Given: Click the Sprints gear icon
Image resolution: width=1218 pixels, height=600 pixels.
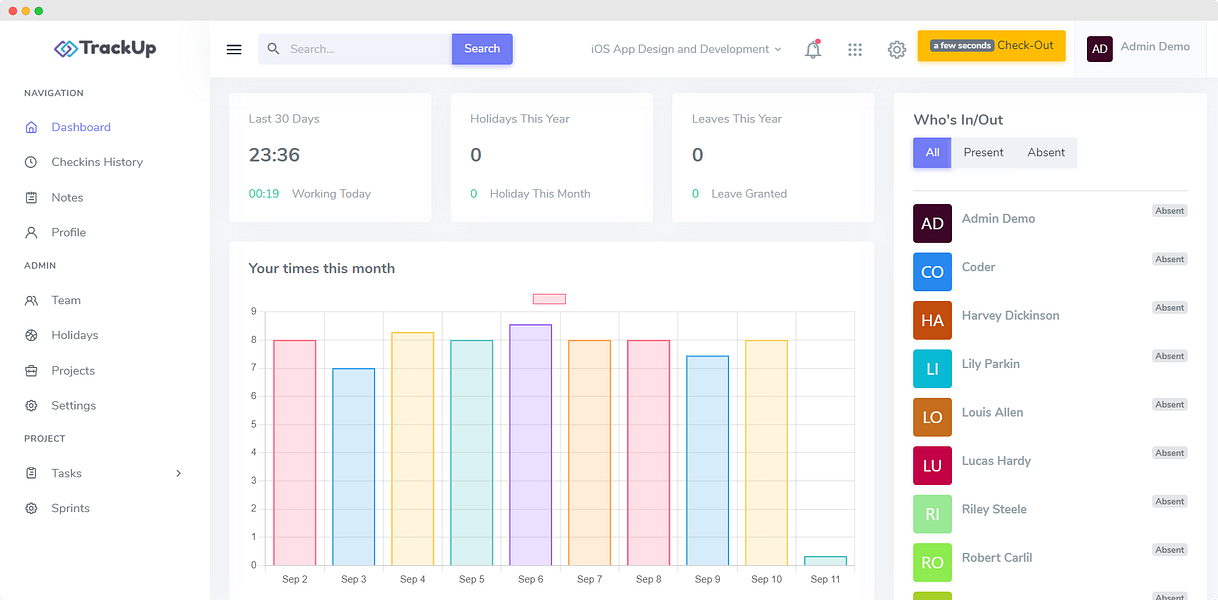Looking at the screenshot, I should 31,508.
